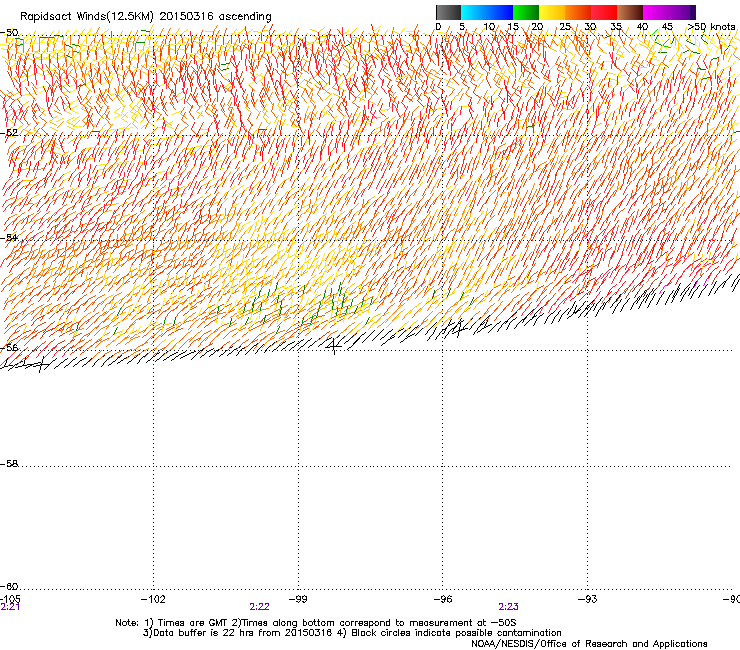Click the '>50 knots' legend label
The image size is (740, 650).
[712, 27]
